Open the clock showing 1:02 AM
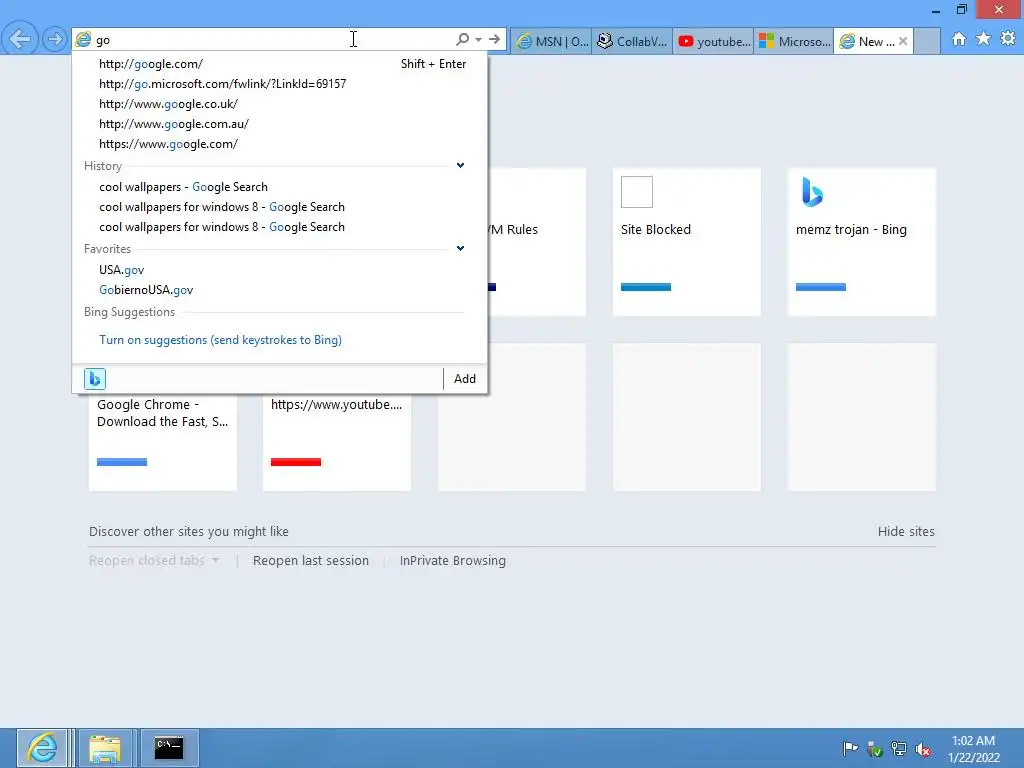This screenshot has width=1024, height=768. (x=974, y=749)
